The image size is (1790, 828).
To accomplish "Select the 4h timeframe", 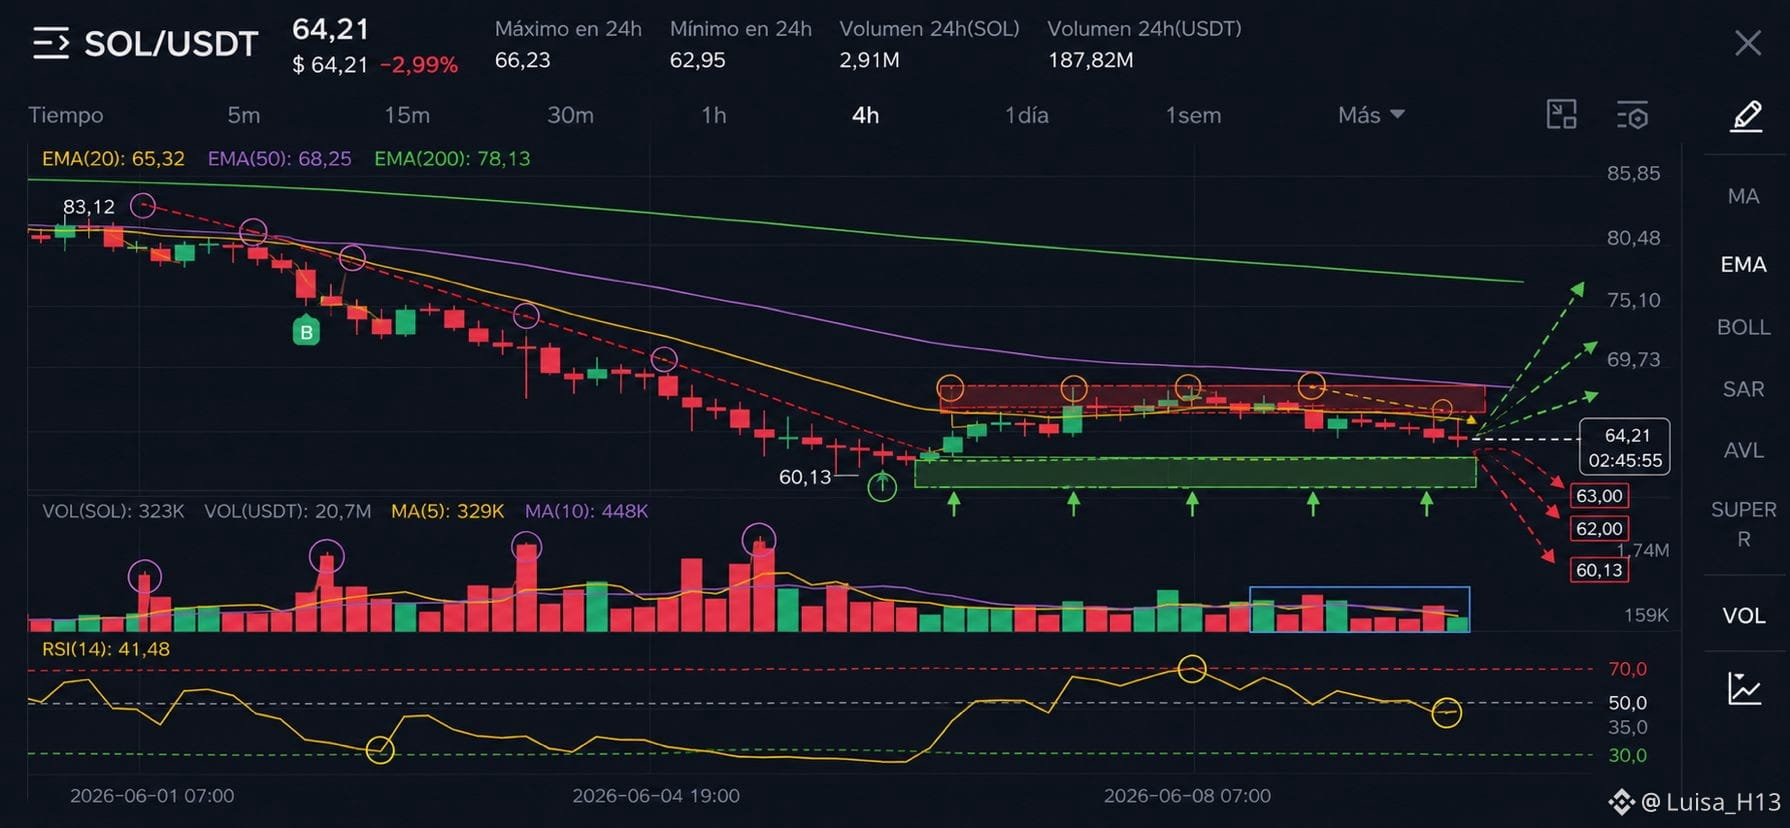I will pos(865,115).
